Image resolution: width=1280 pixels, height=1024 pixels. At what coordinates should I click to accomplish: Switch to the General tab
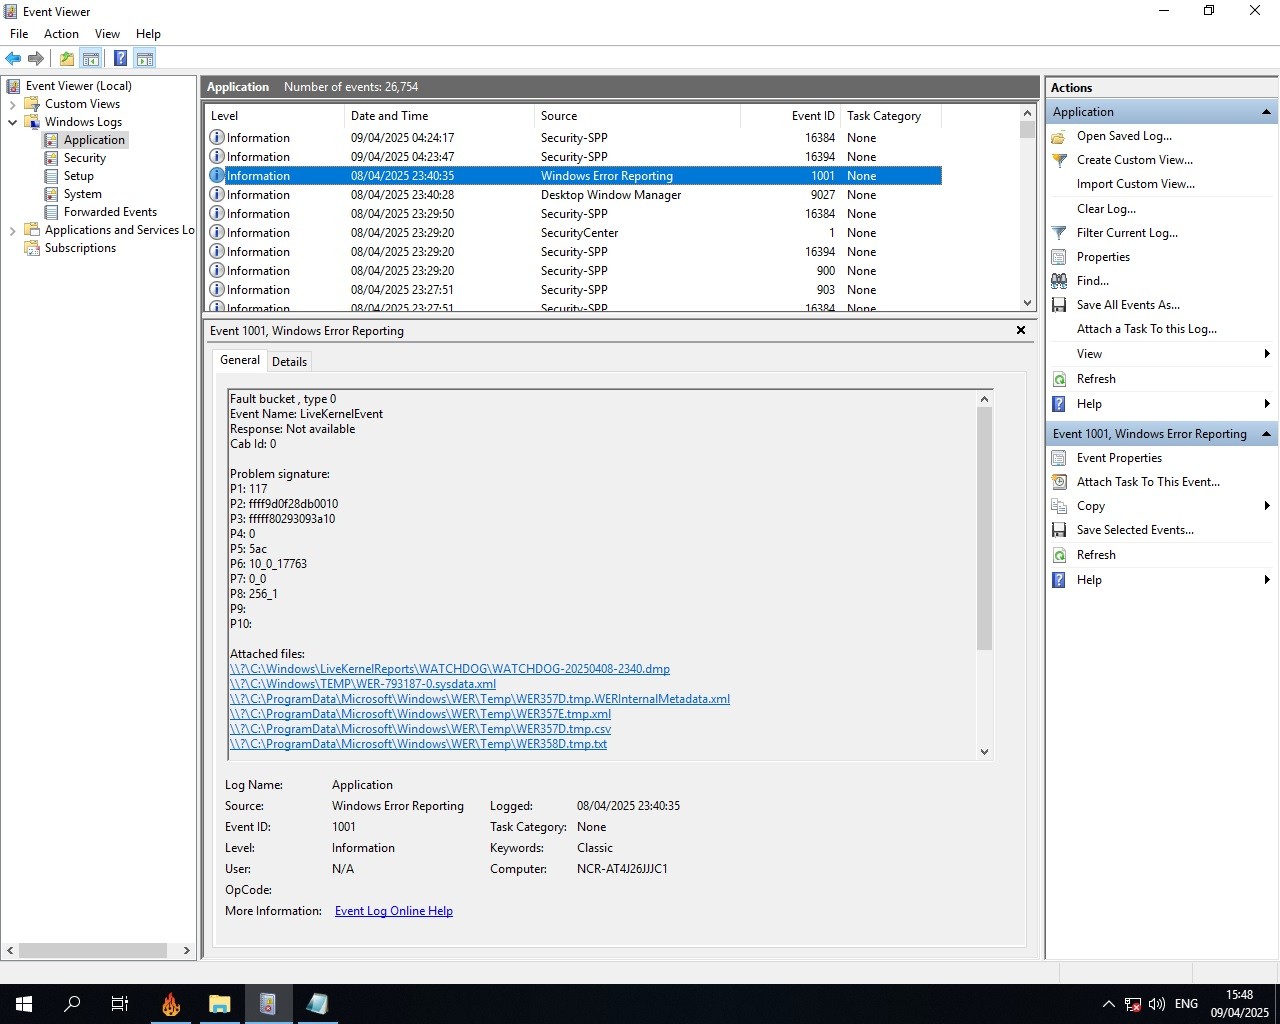[240, 360]
